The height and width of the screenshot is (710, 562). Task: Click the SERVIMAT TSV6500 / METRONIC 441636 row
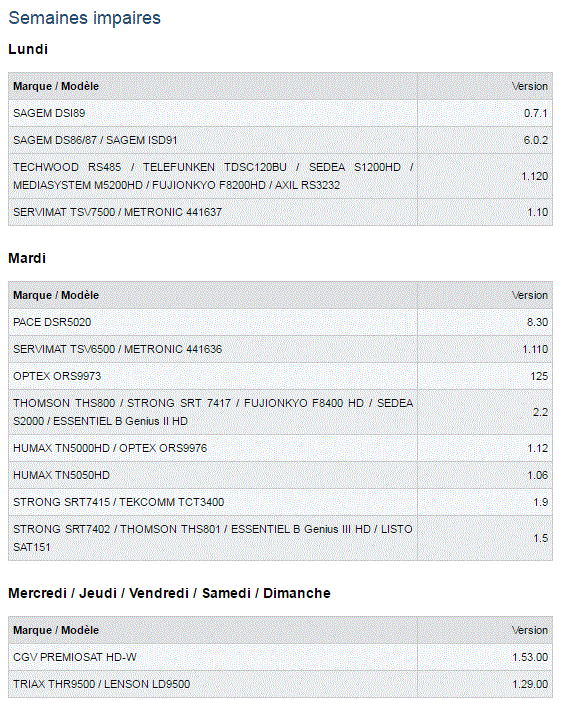coord(280,349)
